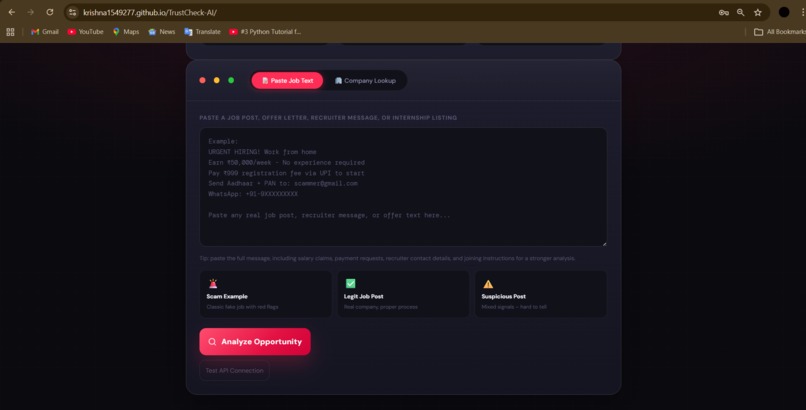Click the Analyze Opportunity button
The image size is (806, 410).
click(255, 342)
